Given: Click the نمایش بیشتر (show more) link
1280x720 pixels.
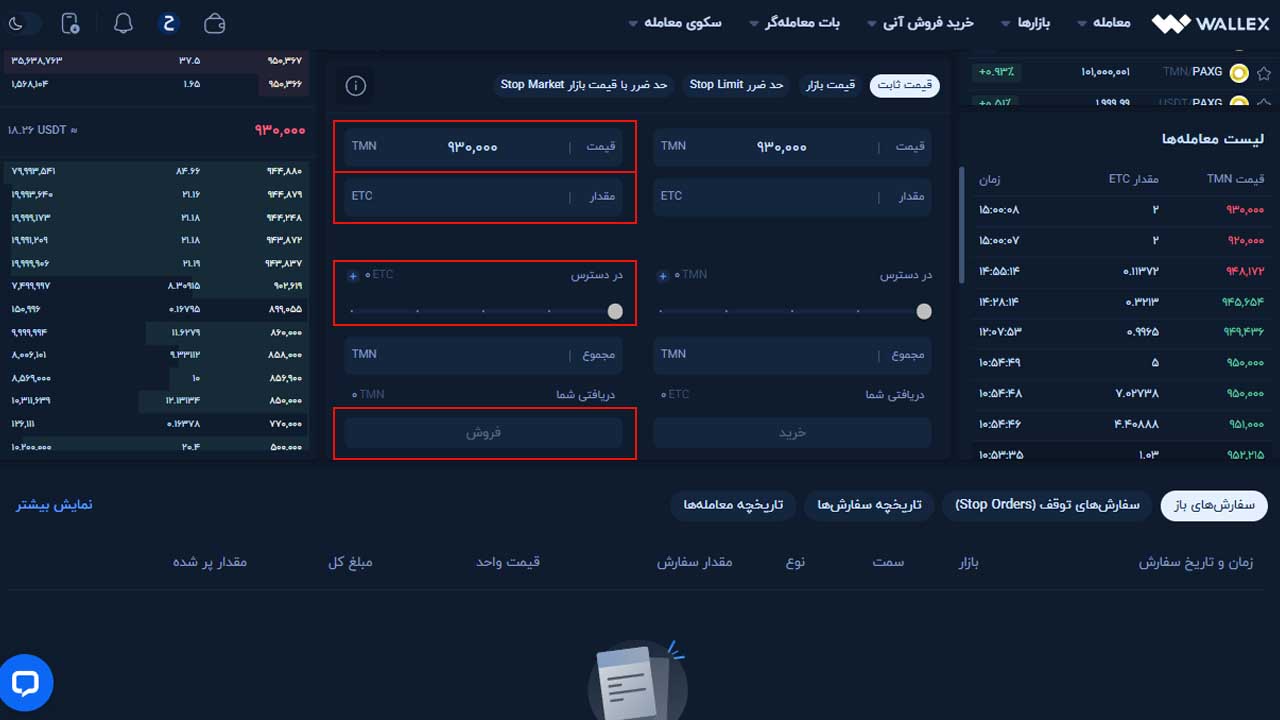Looking at the screenshot, I should 54,504.
